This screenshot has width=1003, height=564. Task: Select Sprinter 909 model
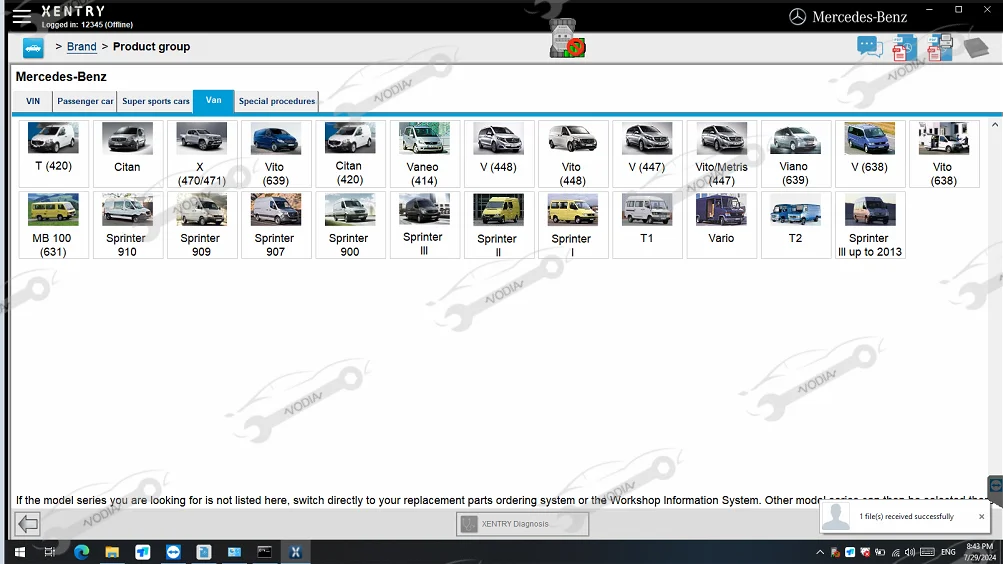click(x=201, y=225)
